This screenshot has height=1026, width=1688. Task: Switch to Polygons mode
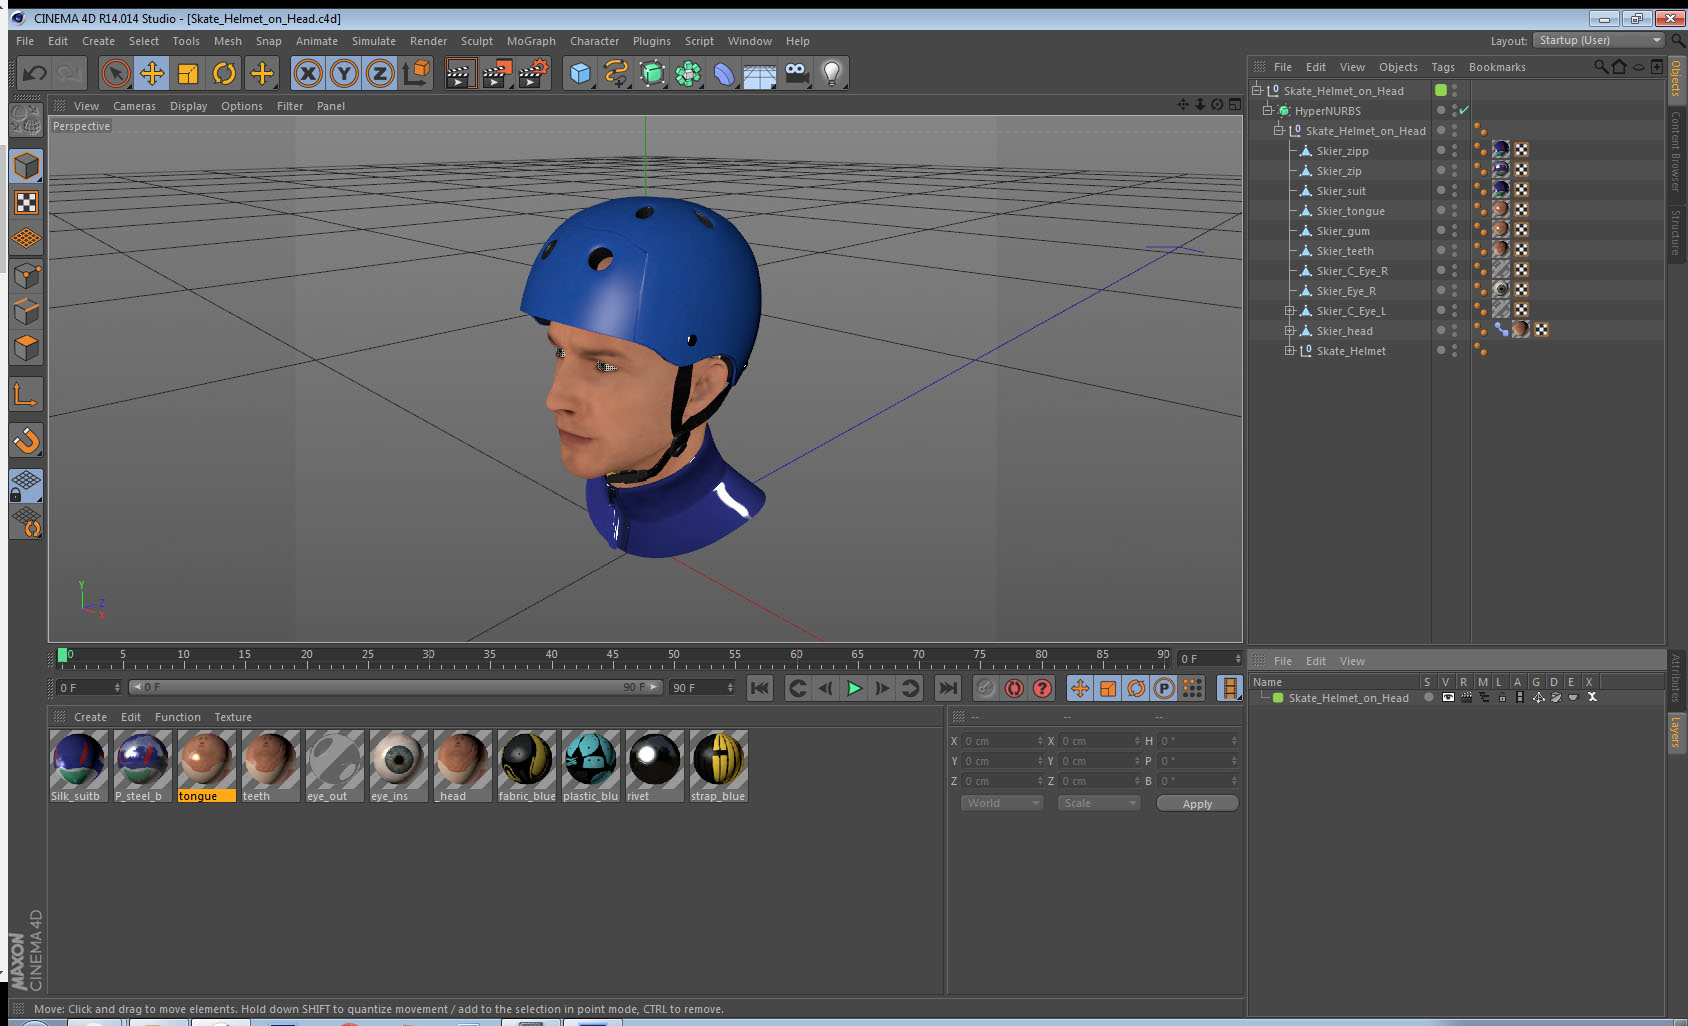27,348
